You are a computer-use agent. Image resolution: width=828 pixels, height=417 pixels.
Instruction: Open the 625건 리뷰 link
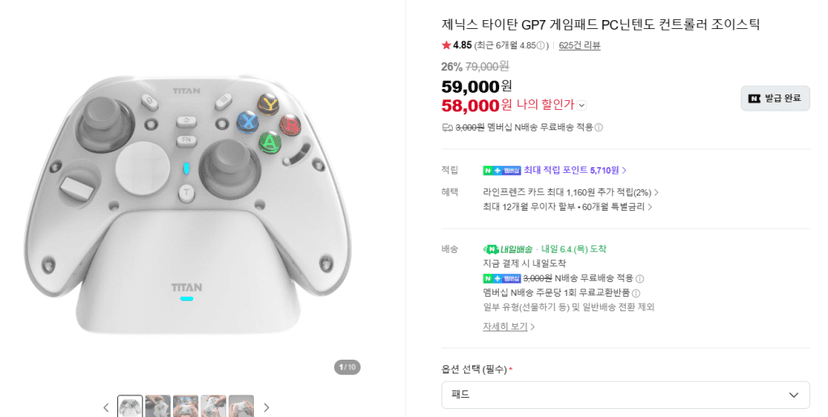click(x=579, y=46)
